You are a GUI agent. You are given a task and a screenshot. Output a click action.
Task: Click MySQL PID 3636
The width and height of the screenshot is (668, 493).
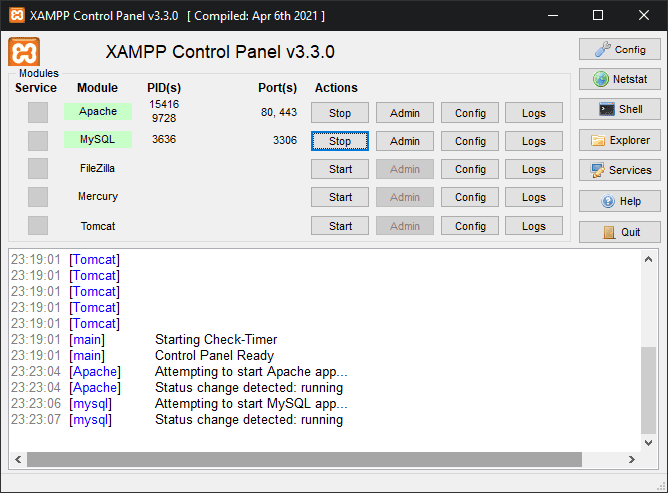(164, 139)
